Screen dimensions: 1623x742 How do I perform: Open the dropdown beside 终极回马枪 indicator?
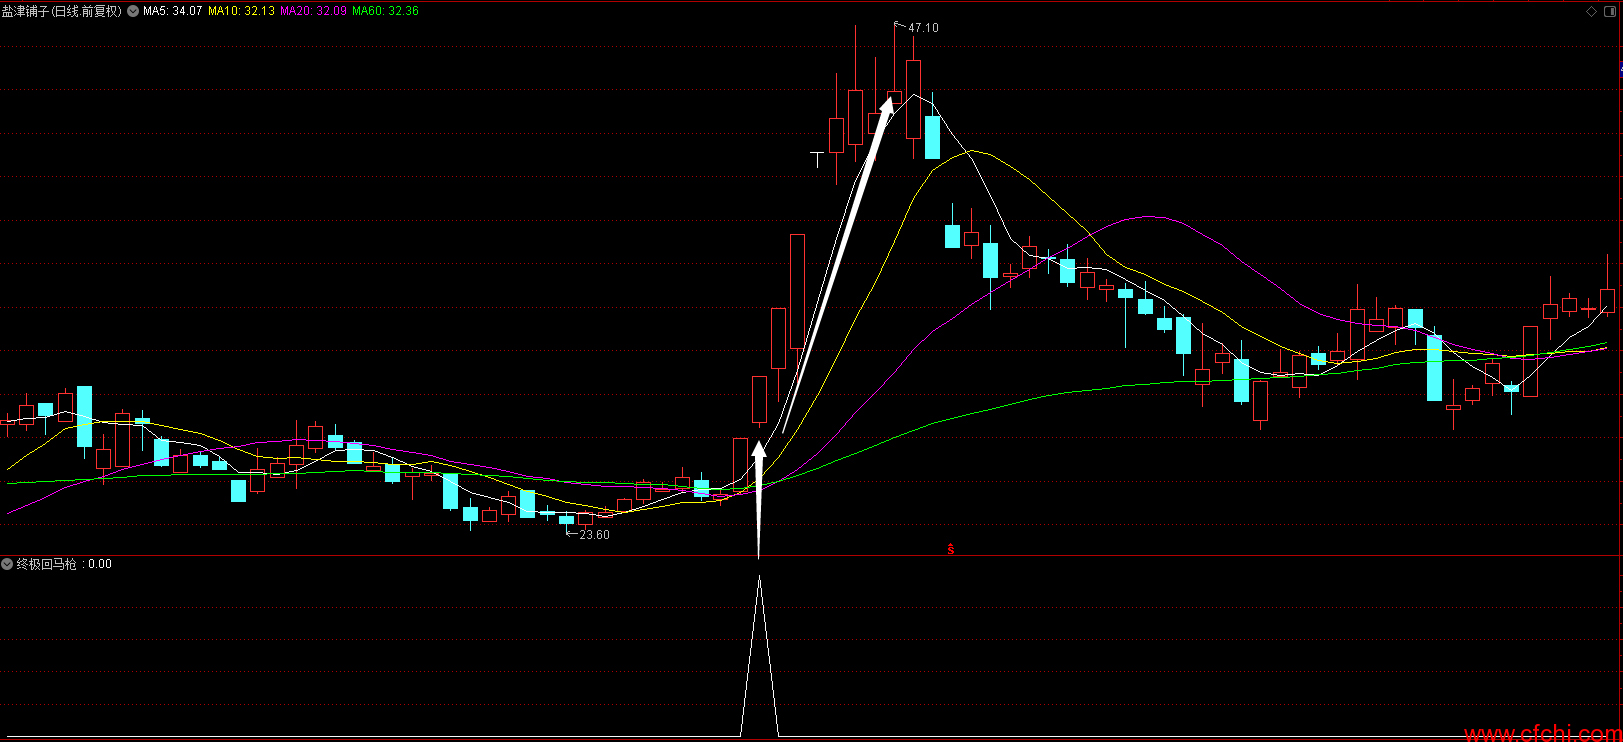[x=7, y=564]
